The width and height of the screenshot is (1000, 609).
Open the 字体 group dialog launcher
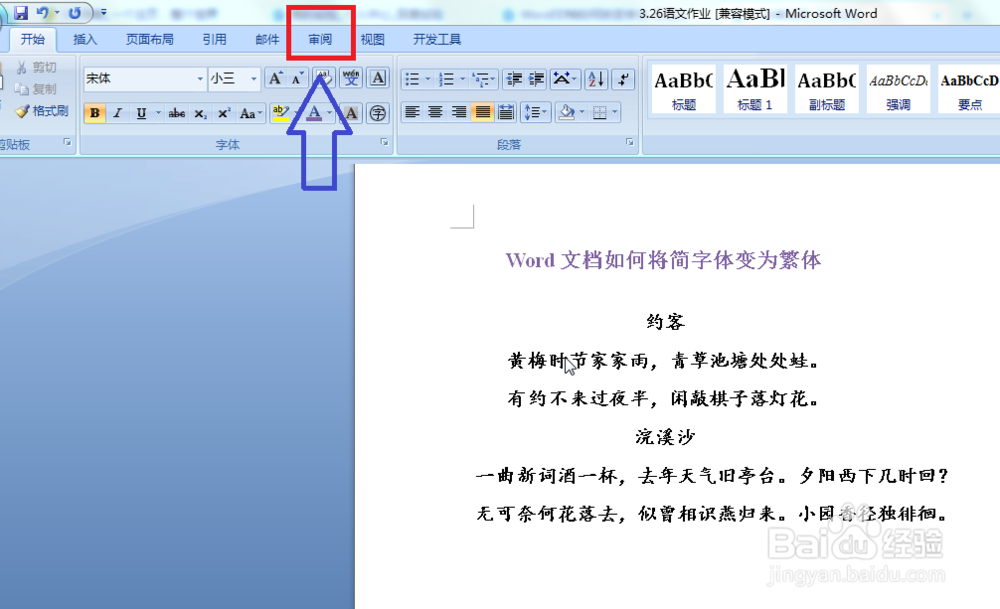point(386,144)
